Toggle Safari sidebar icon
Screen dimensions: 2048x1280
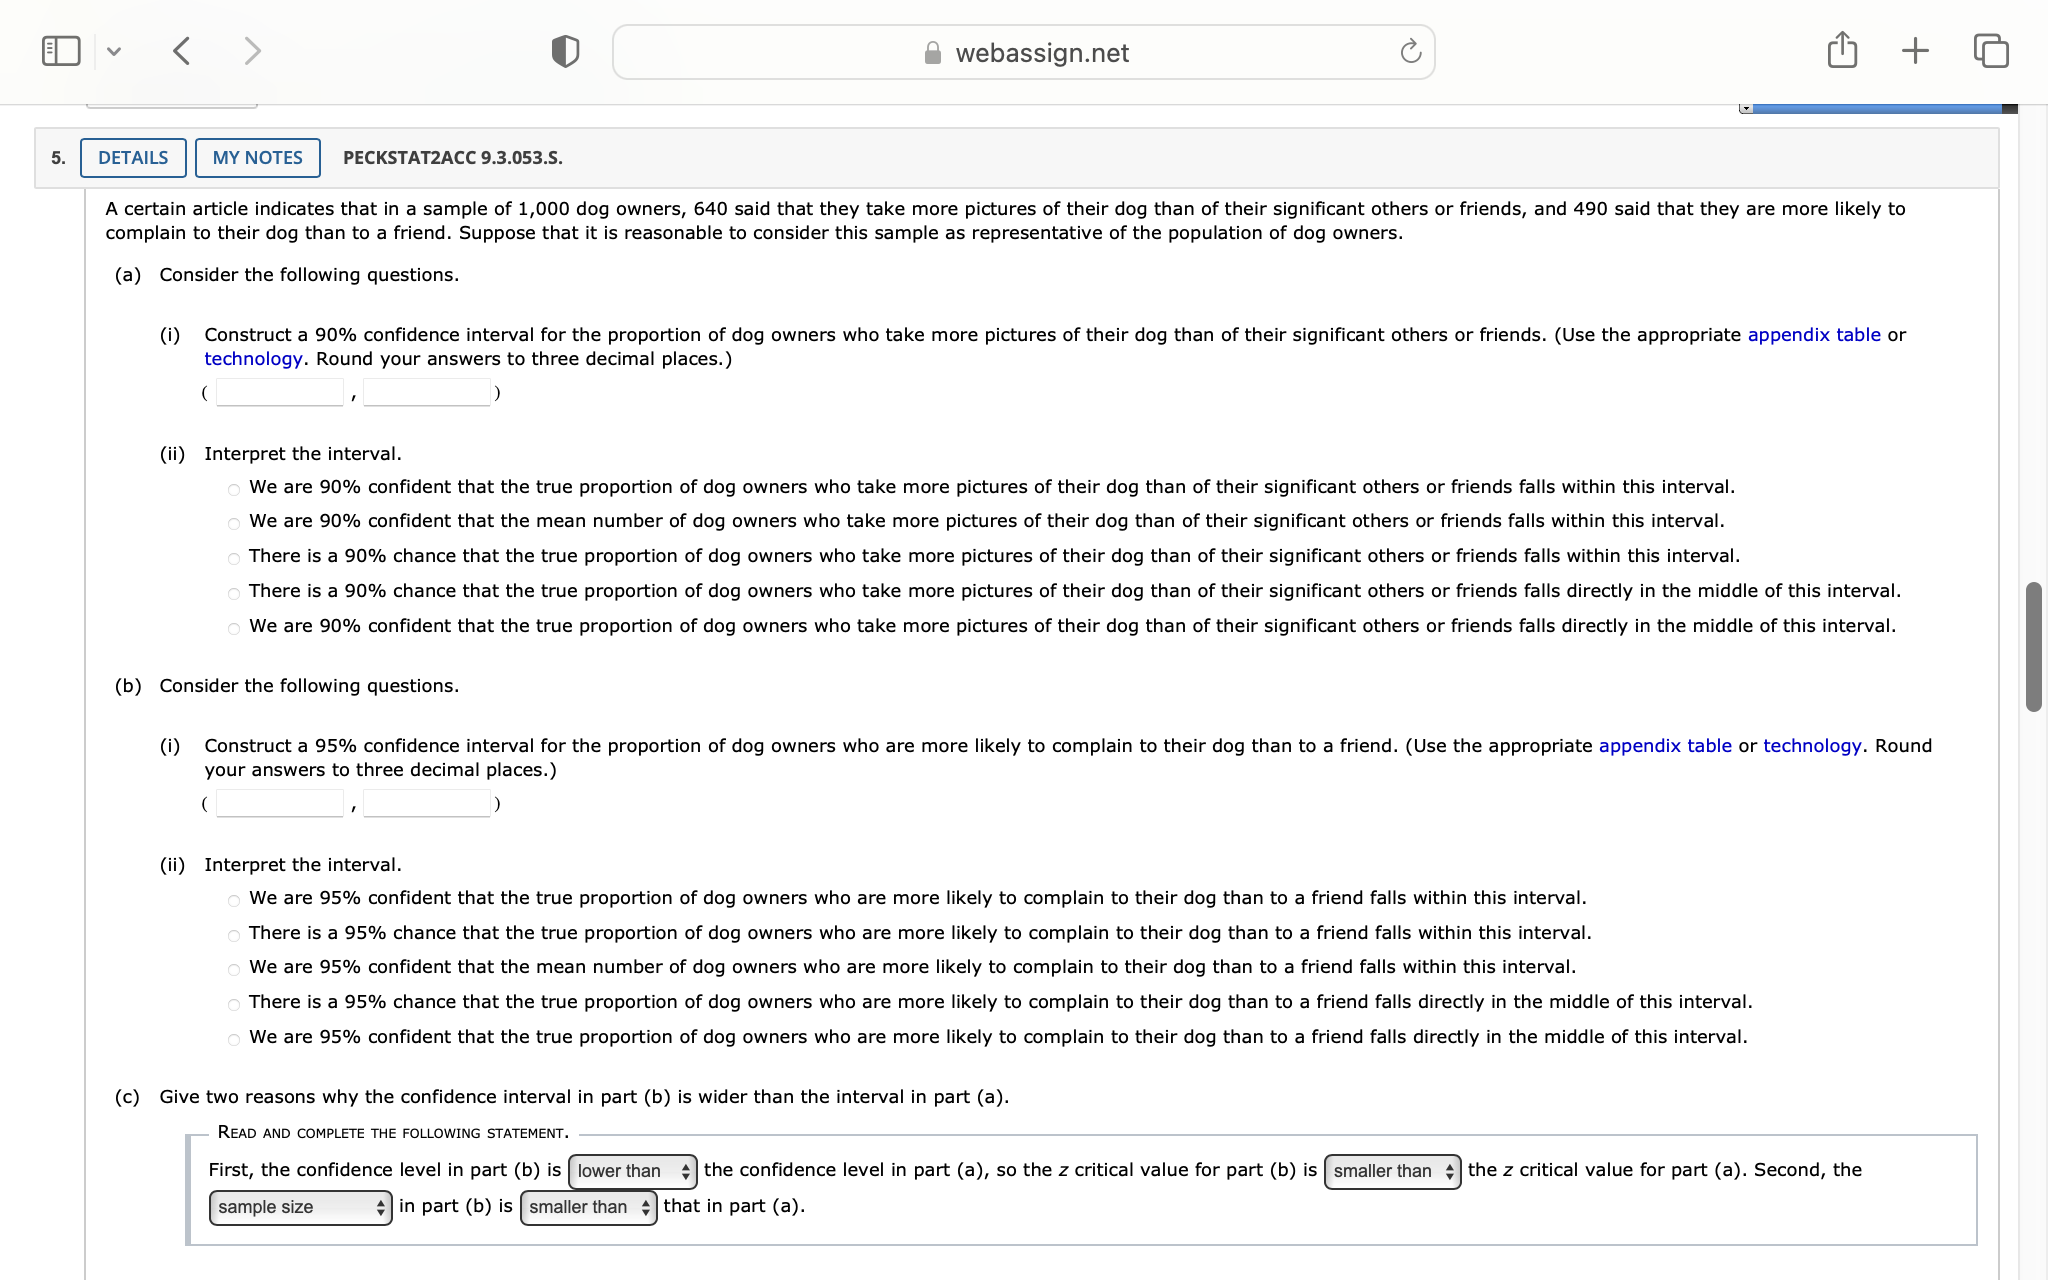[61, 51]
